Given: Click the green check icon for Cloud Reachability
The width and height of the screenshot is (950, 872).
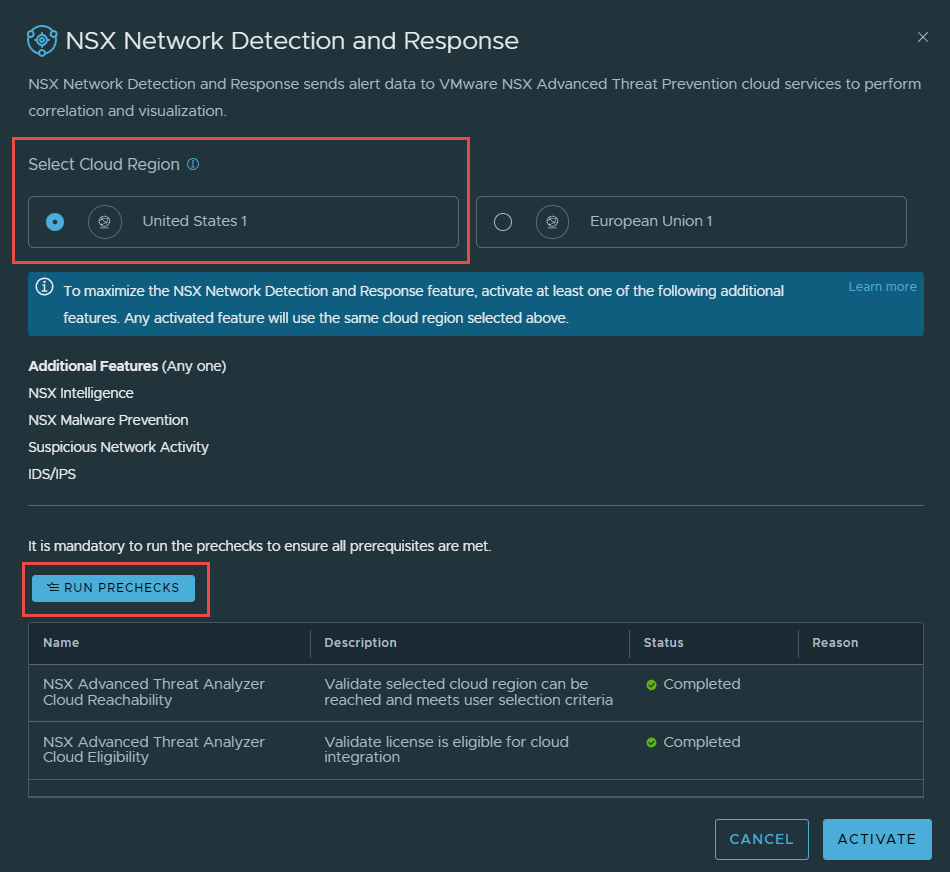Looking at the screenshot, I should [651, 685].
